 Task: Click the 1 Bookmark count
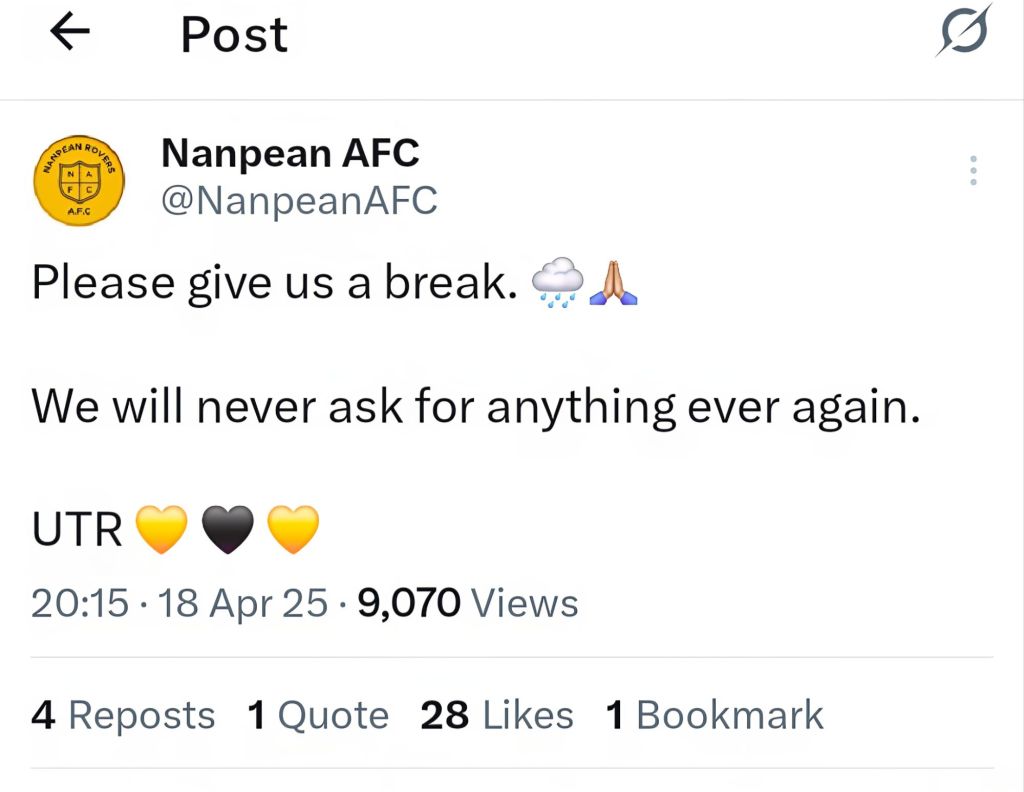click(x=714, y=715)
